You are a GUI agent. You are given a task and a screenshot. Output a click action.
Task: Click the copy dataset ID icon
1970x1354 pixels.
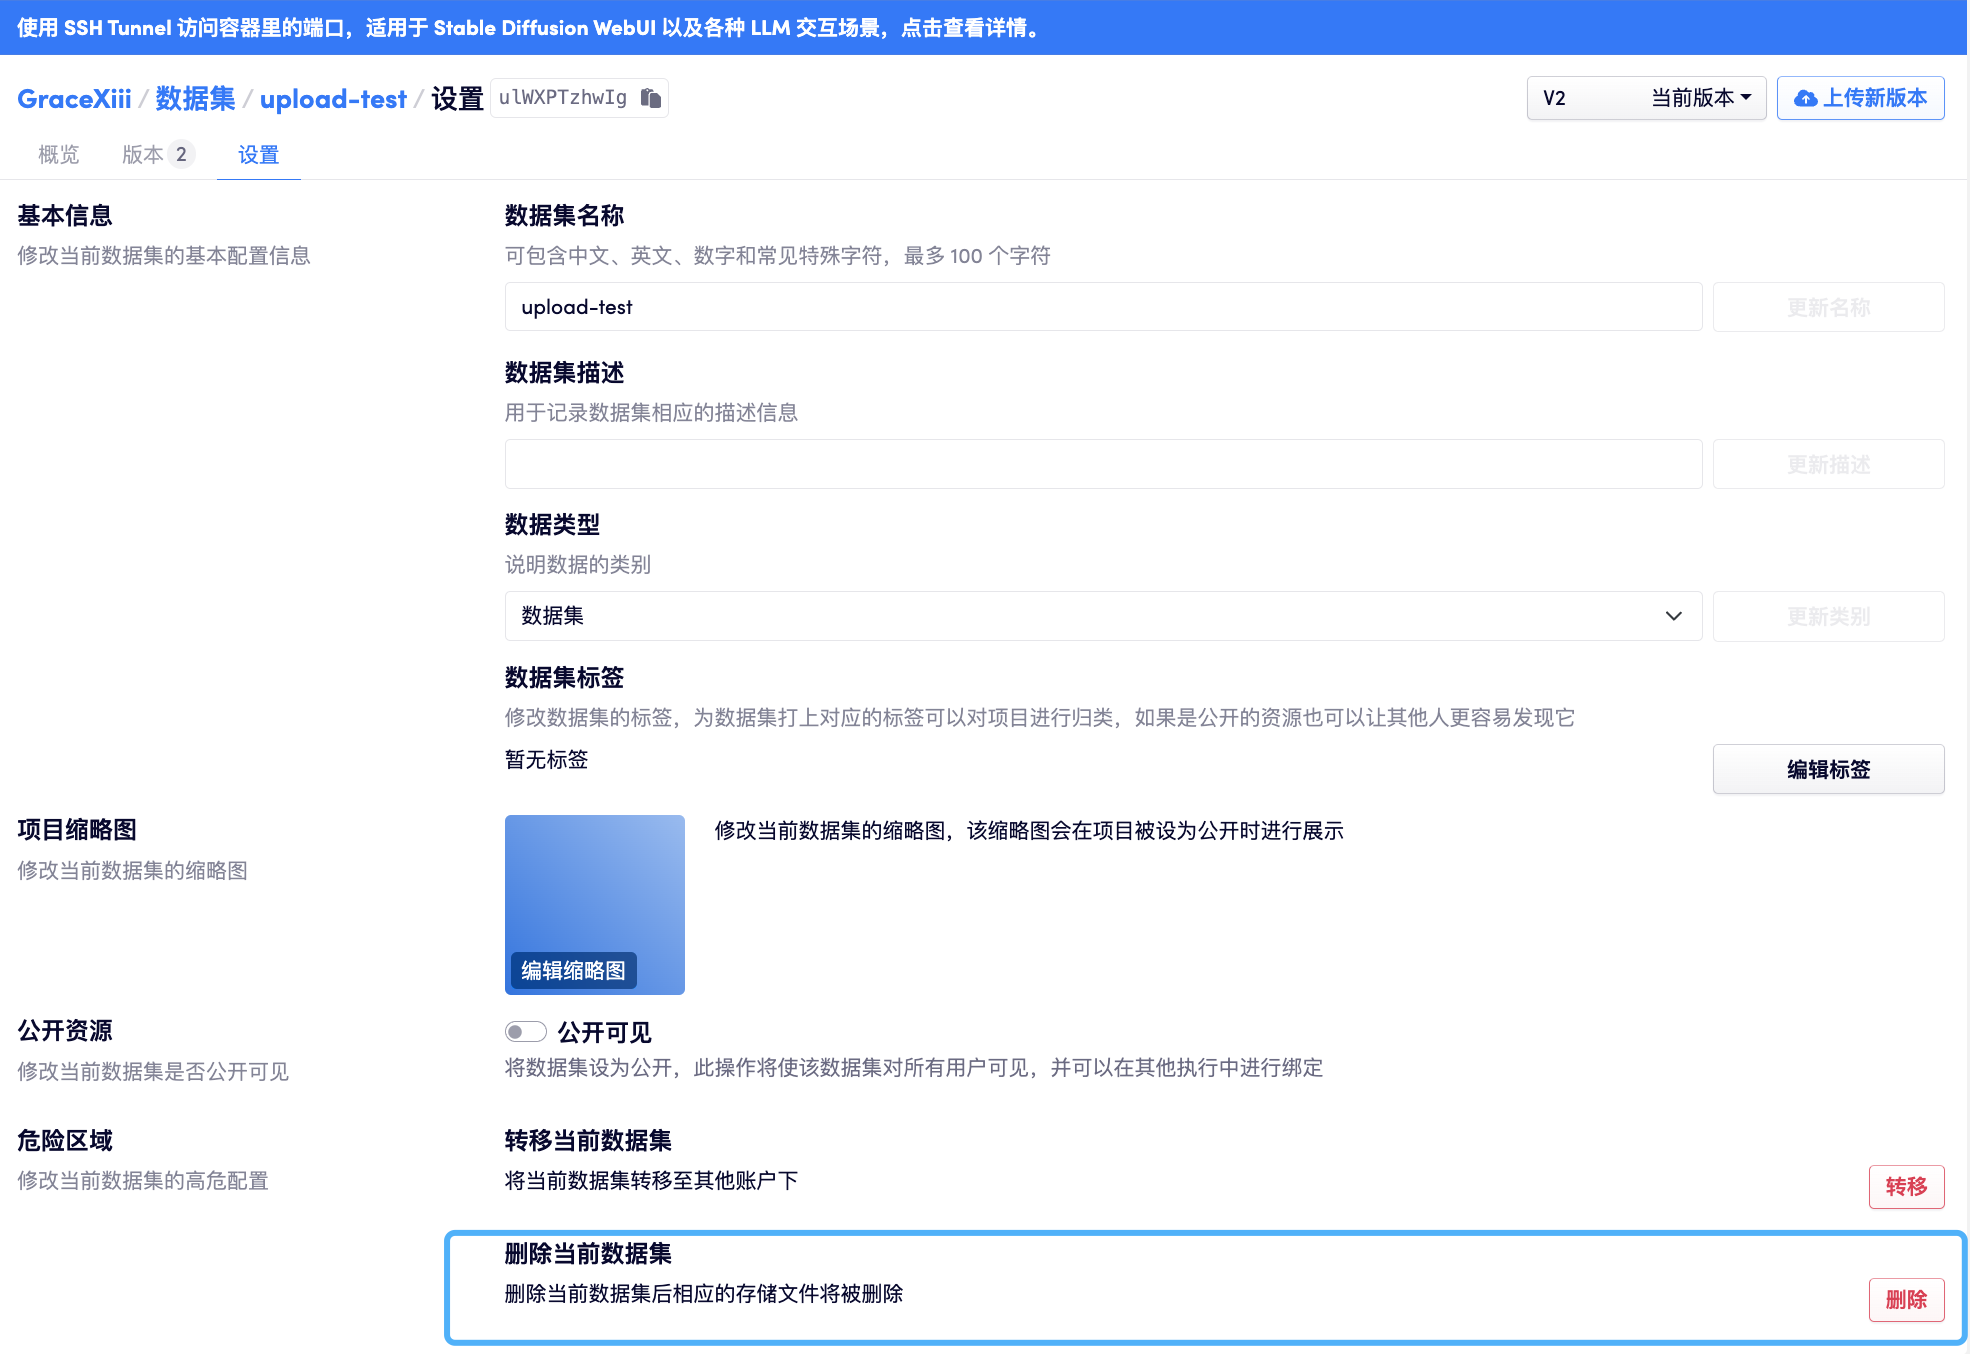(651, 98)
